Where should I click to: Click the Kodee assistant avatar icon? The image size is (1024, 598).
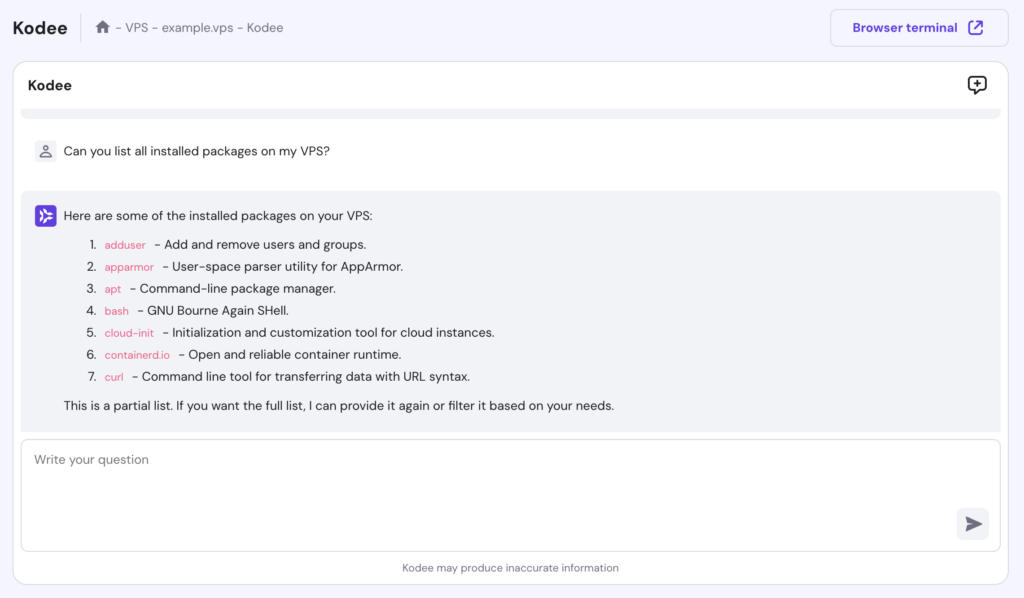click(46, 216)
